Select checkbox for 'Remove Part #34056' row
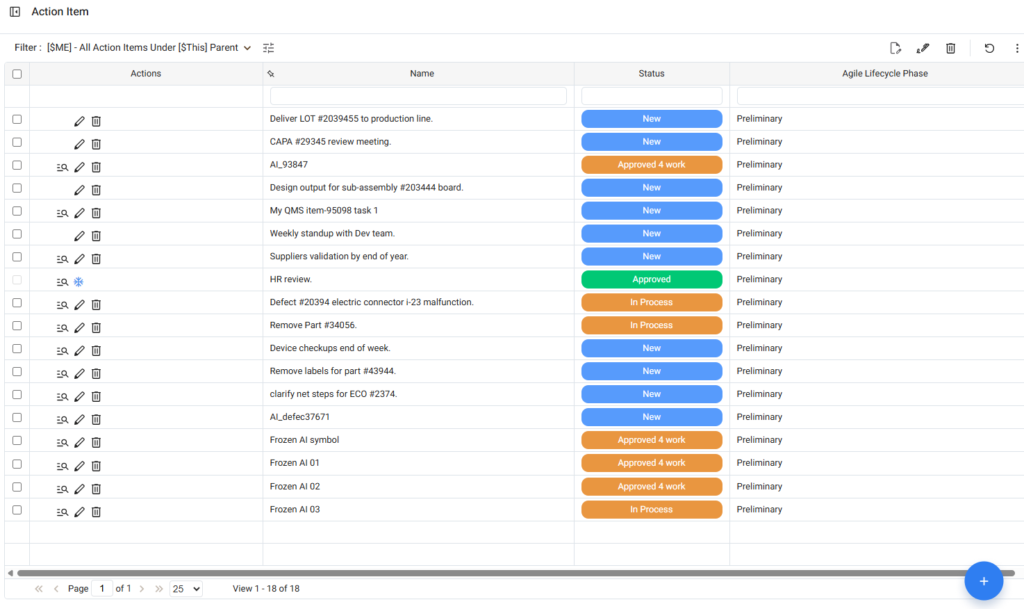Image resolution: width=1024 pixels, height=609 pixels. click(x=17, y=326)
